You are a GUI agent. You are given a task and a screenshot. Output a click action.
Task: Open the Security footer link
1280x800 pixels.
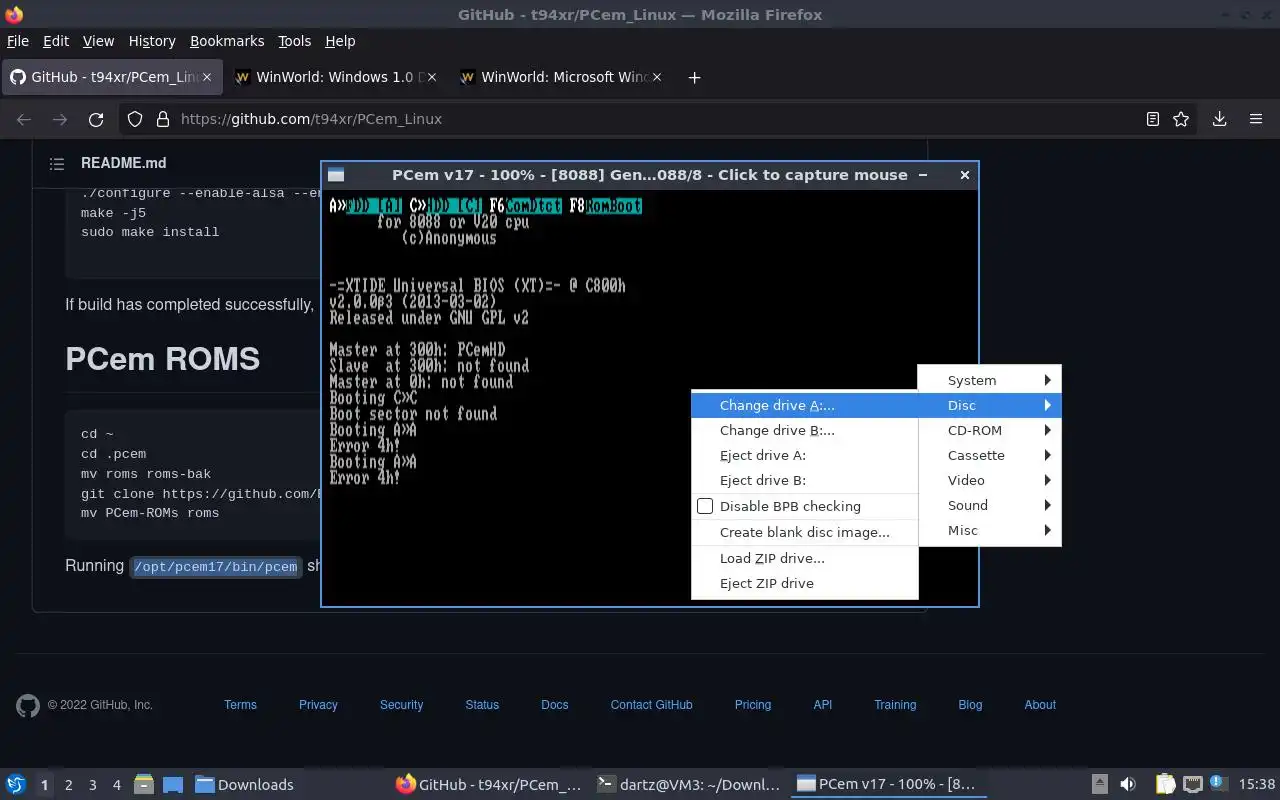[x=401, y=705]
